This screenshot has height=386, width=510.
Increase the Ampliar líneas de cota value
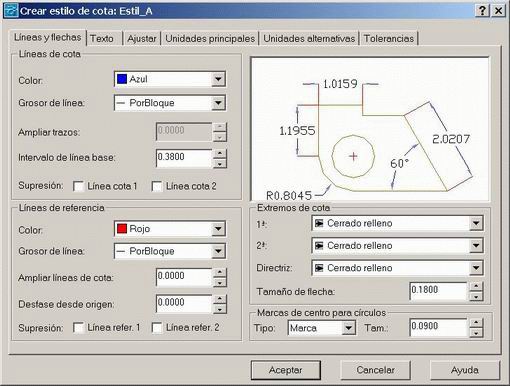point(220,272)
